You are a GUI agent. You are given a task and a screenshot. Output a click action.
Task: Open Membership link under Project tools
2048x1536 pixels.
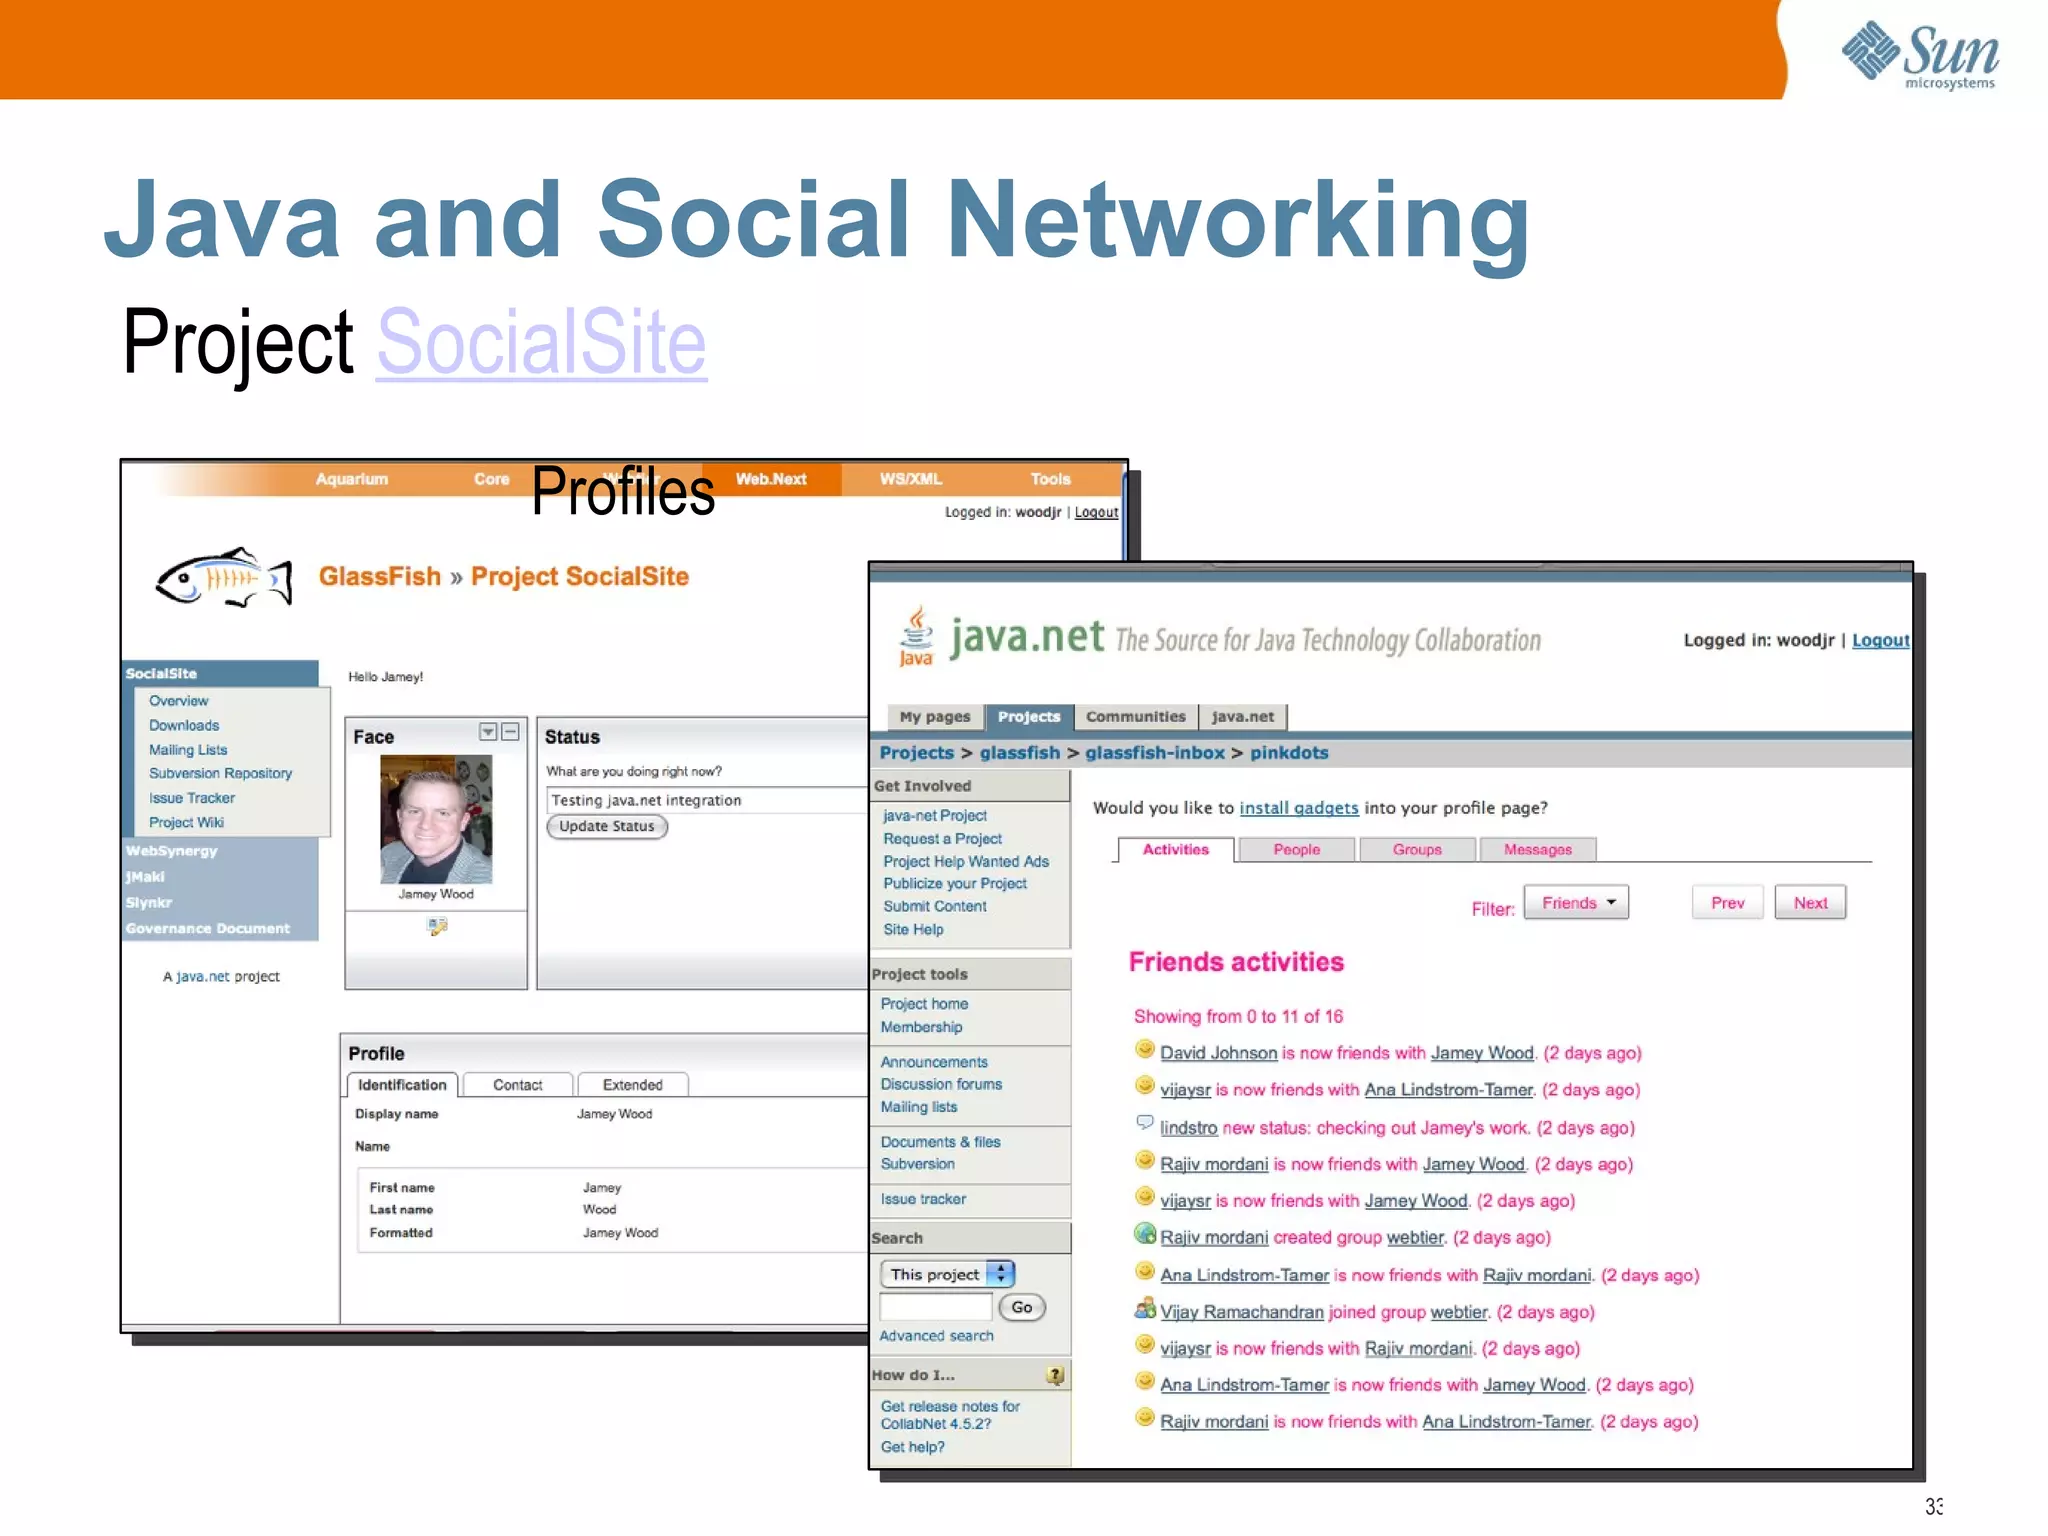click(921, 1027)
